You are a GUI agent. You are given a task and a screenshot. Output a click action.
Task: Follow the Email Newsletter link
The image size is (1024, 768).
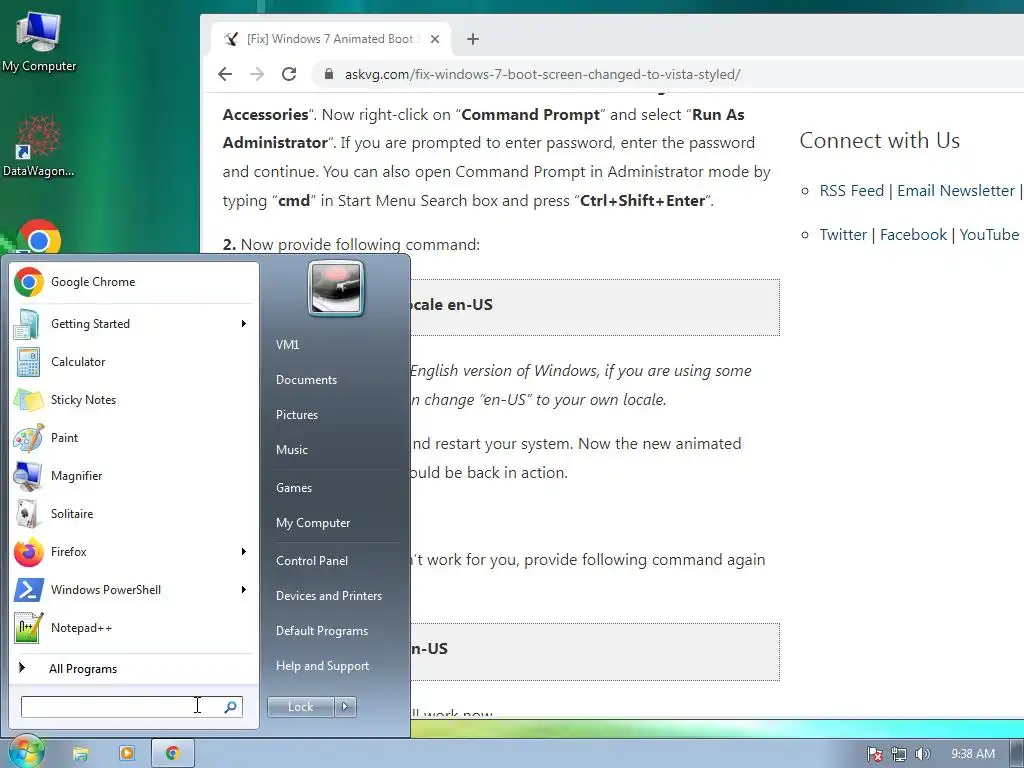point(956,191)
